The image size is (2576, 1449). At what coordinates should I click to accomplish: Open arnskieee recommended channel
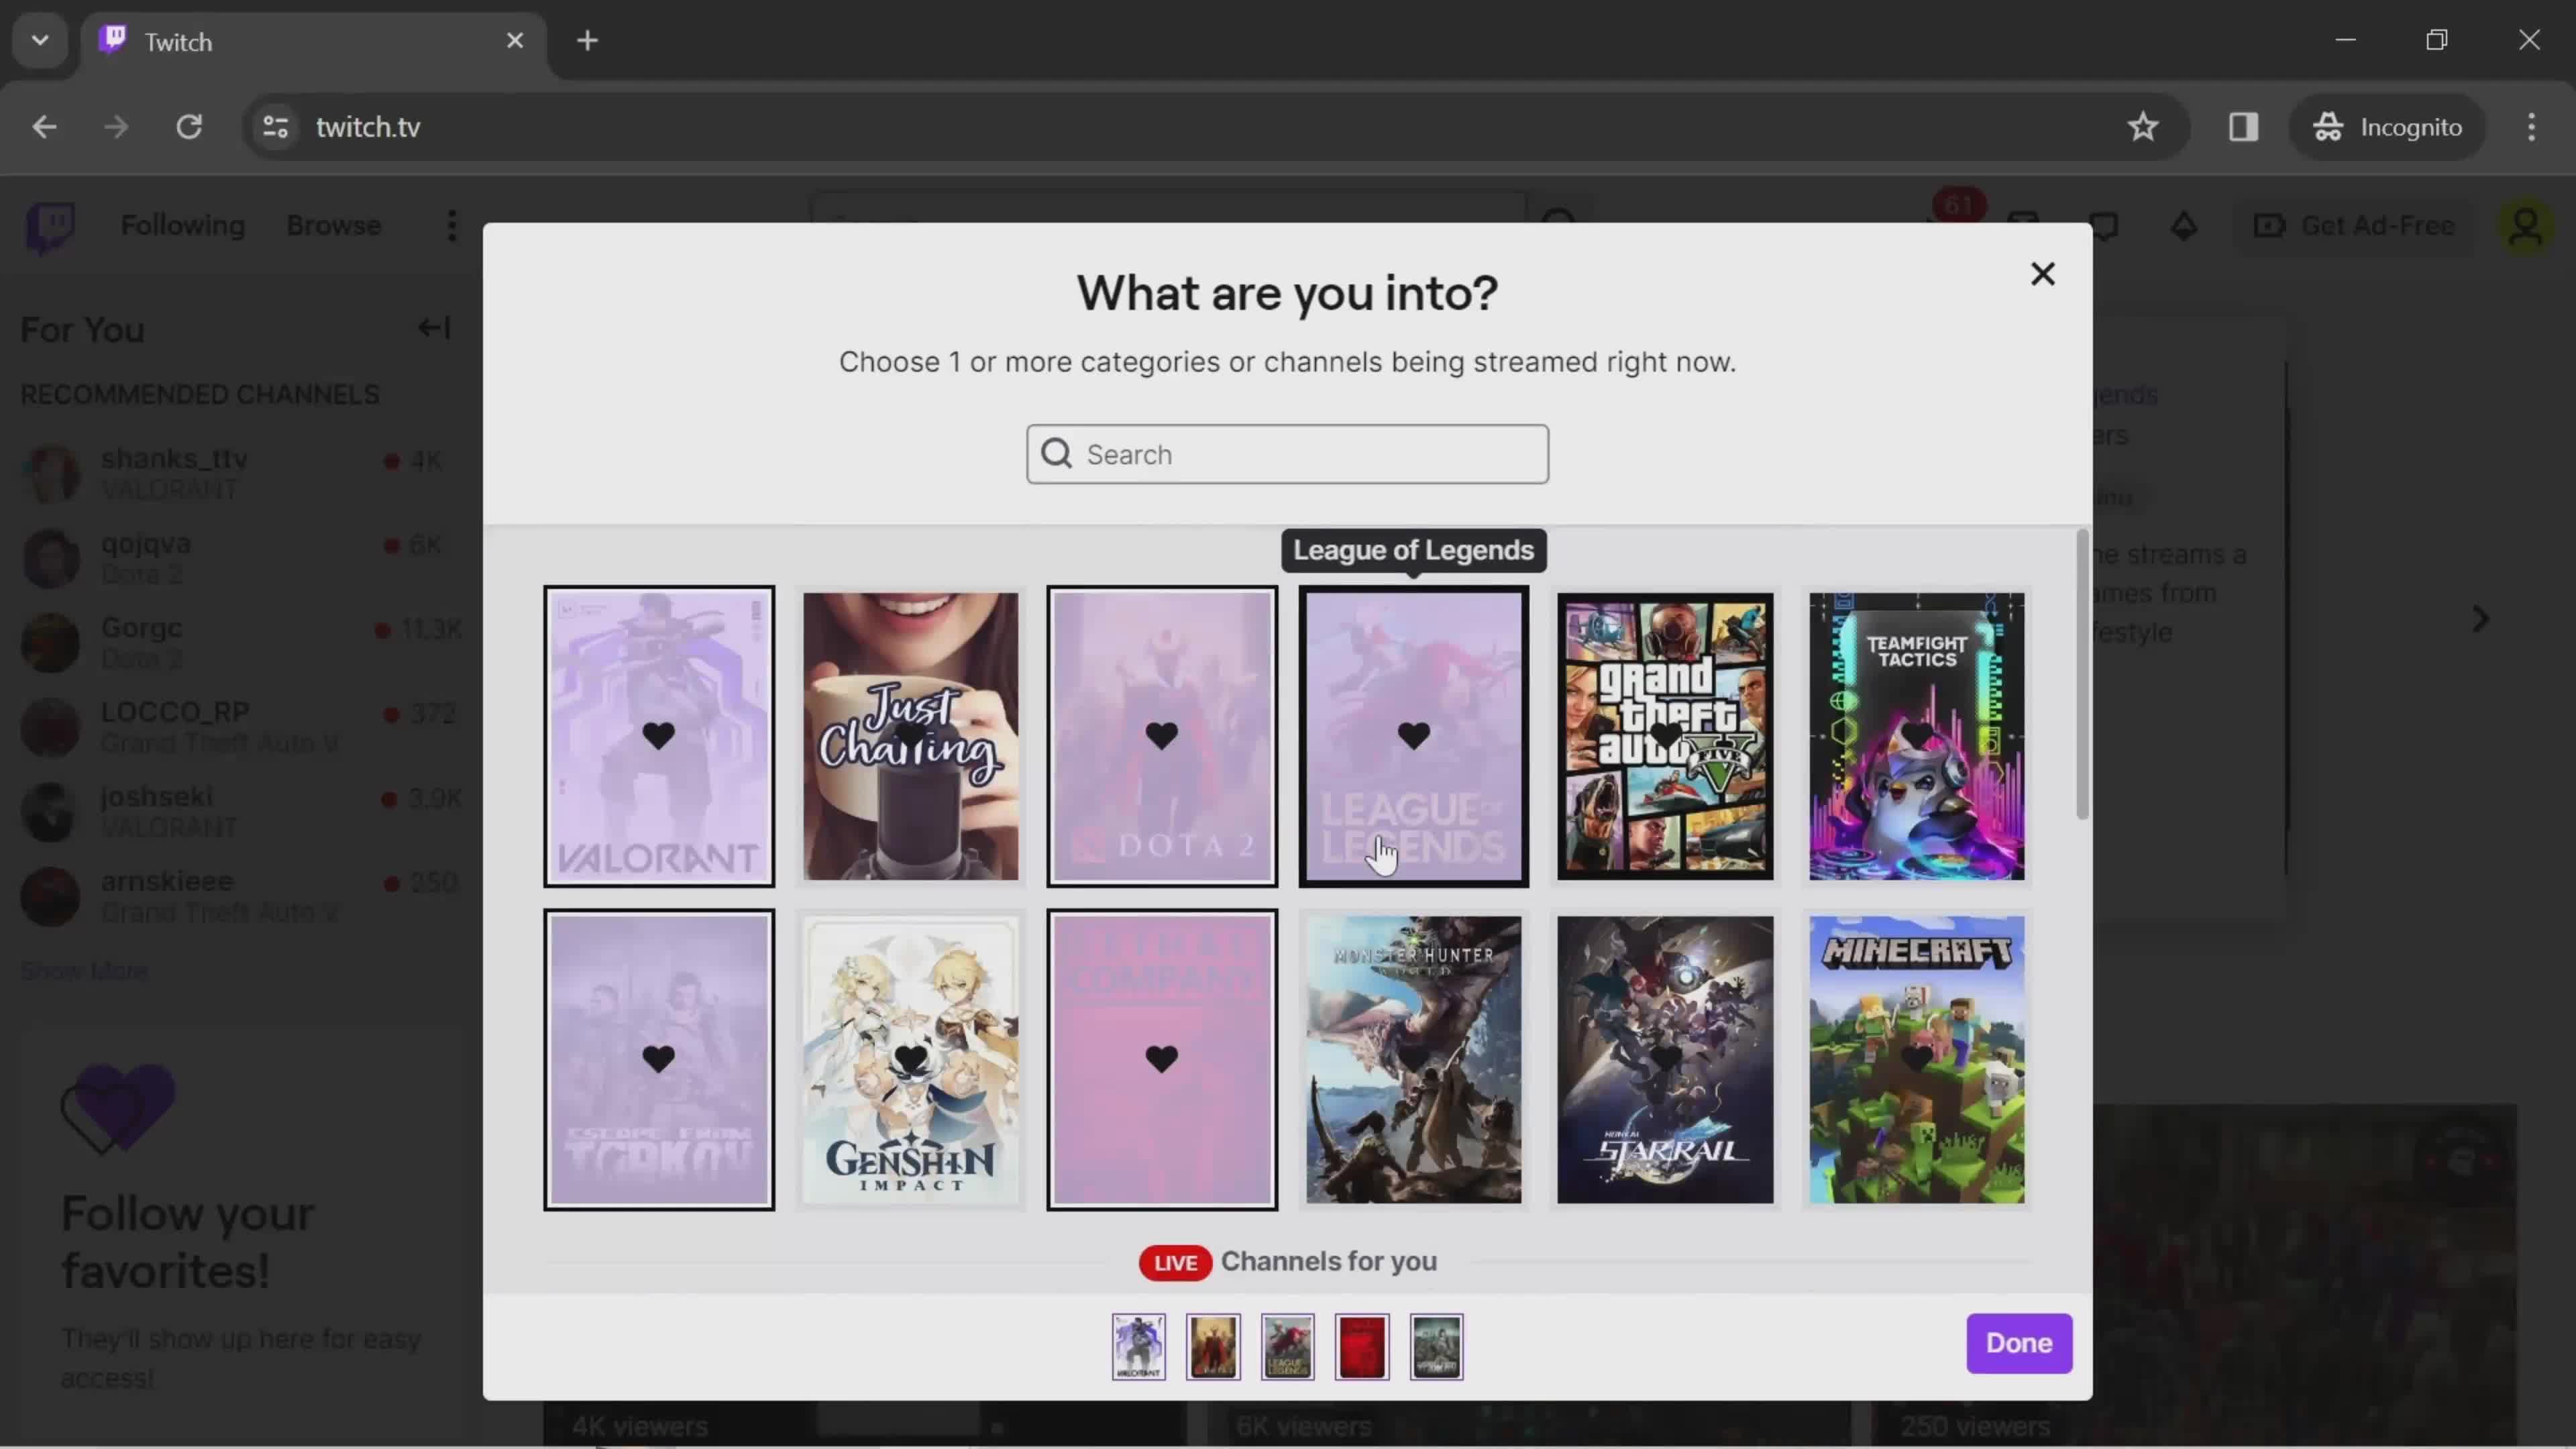pos(240,896)
